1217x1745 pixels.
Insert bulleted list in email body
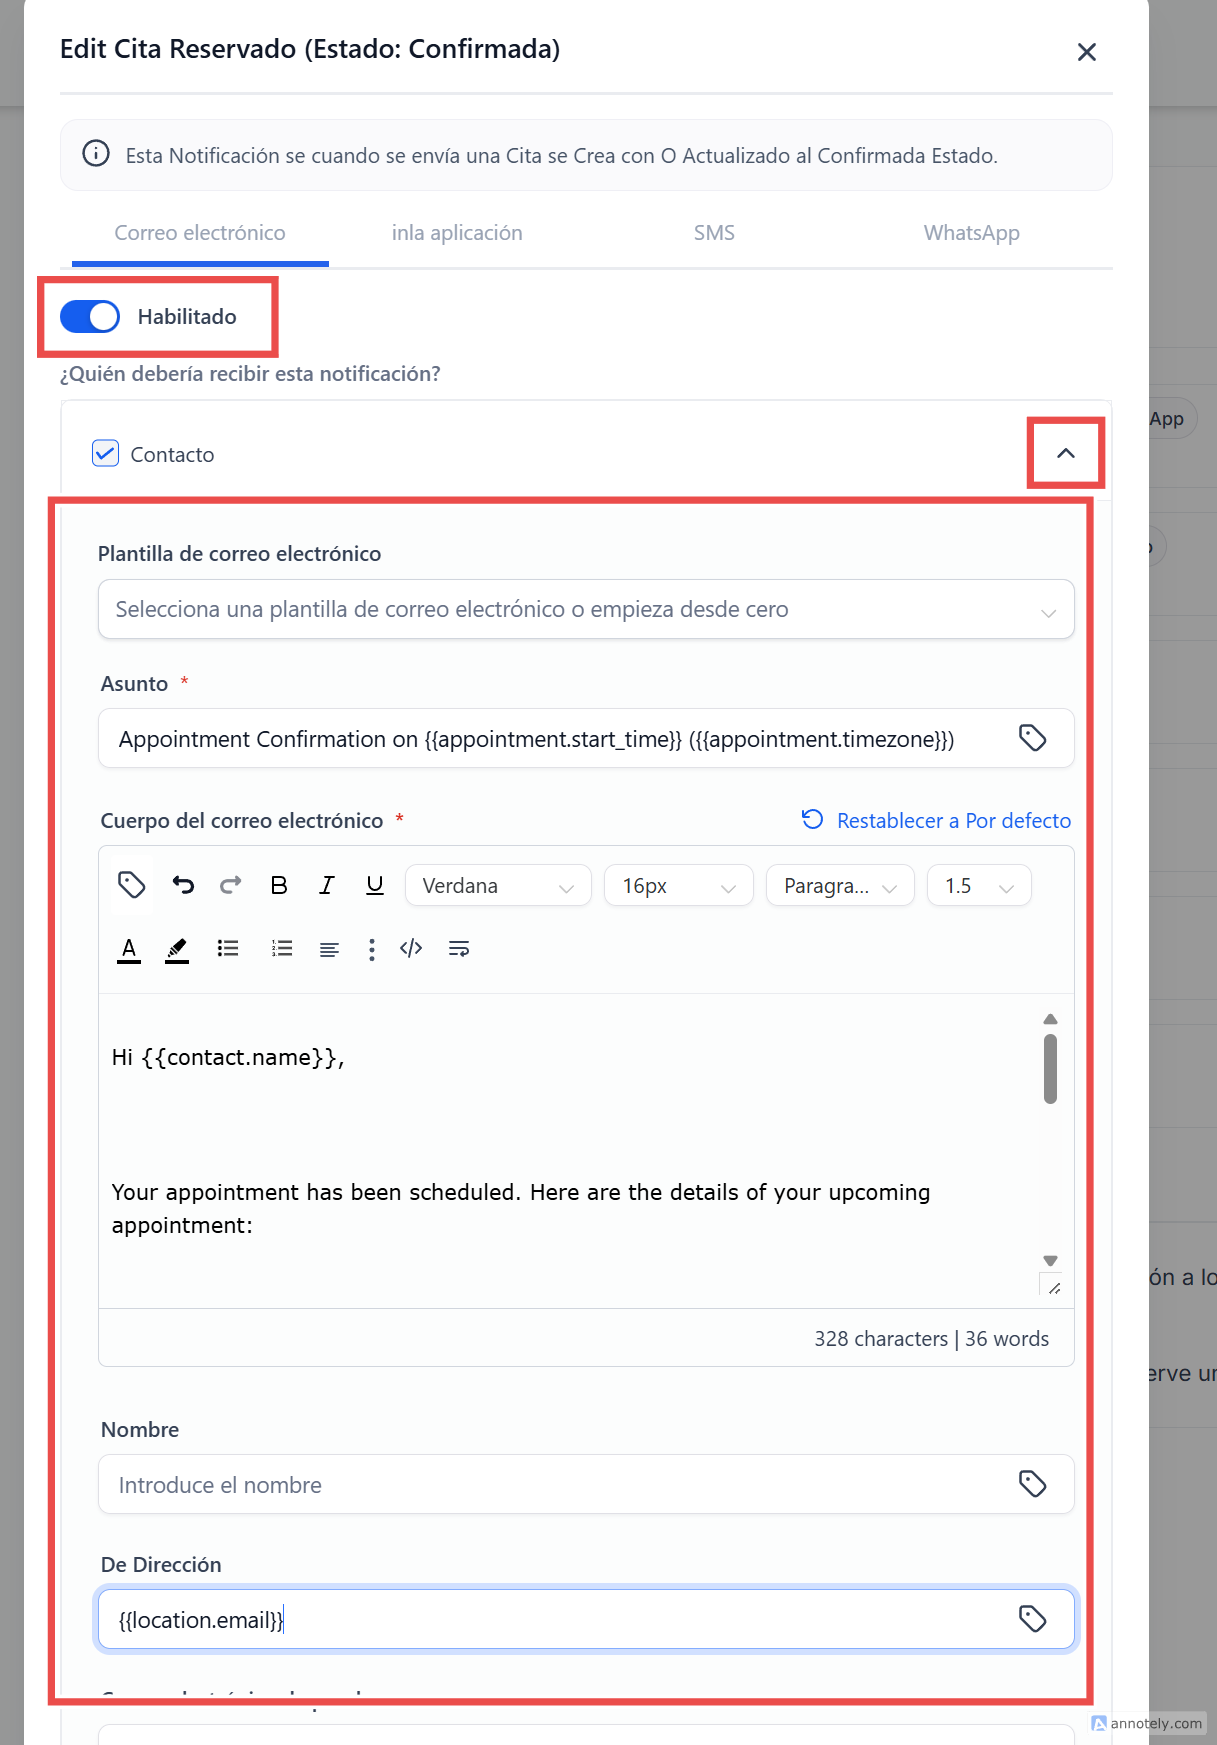pyautogui.click(x=228, y=948)
